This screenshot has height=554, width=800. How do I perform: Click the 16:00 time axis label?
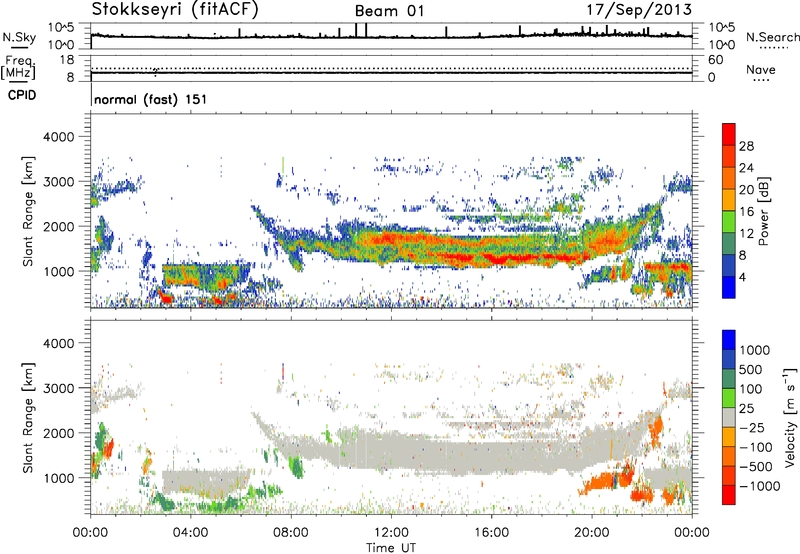pos(492,533)
